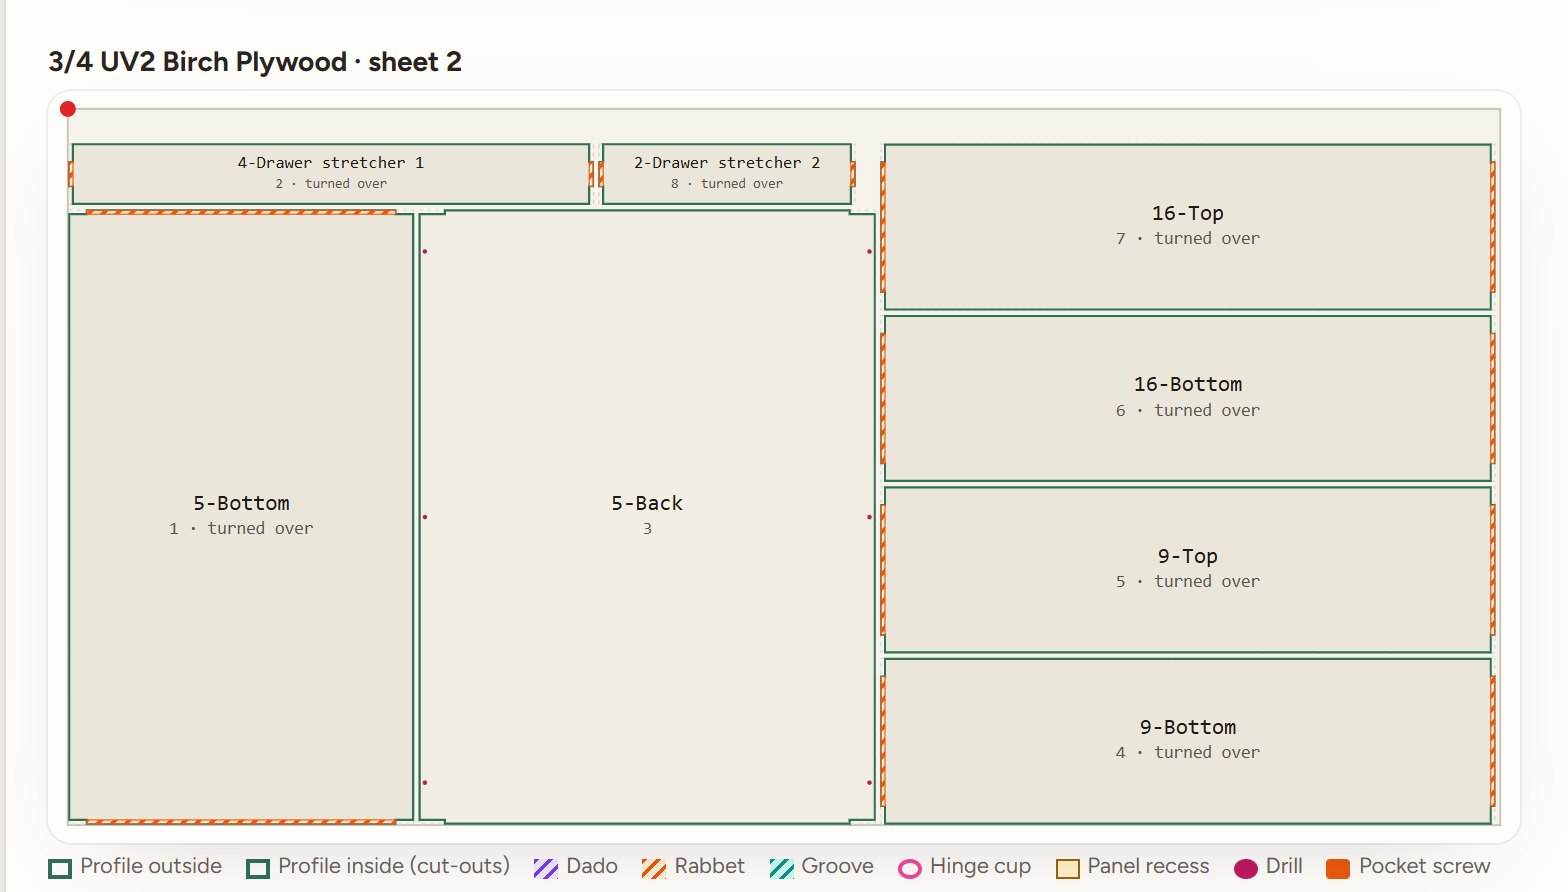The image size is (1568, 892).
Task: Click the 'Profile inside (cut-outs)' legend label
Action: pos(394,866)
